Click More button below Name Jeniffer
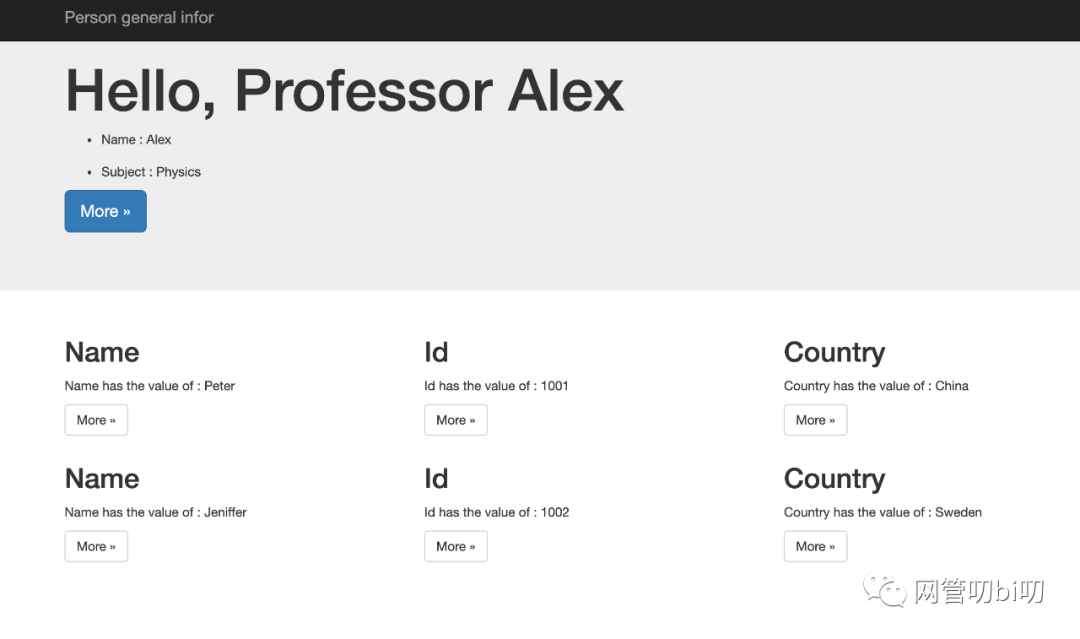 tap(96, 547)
